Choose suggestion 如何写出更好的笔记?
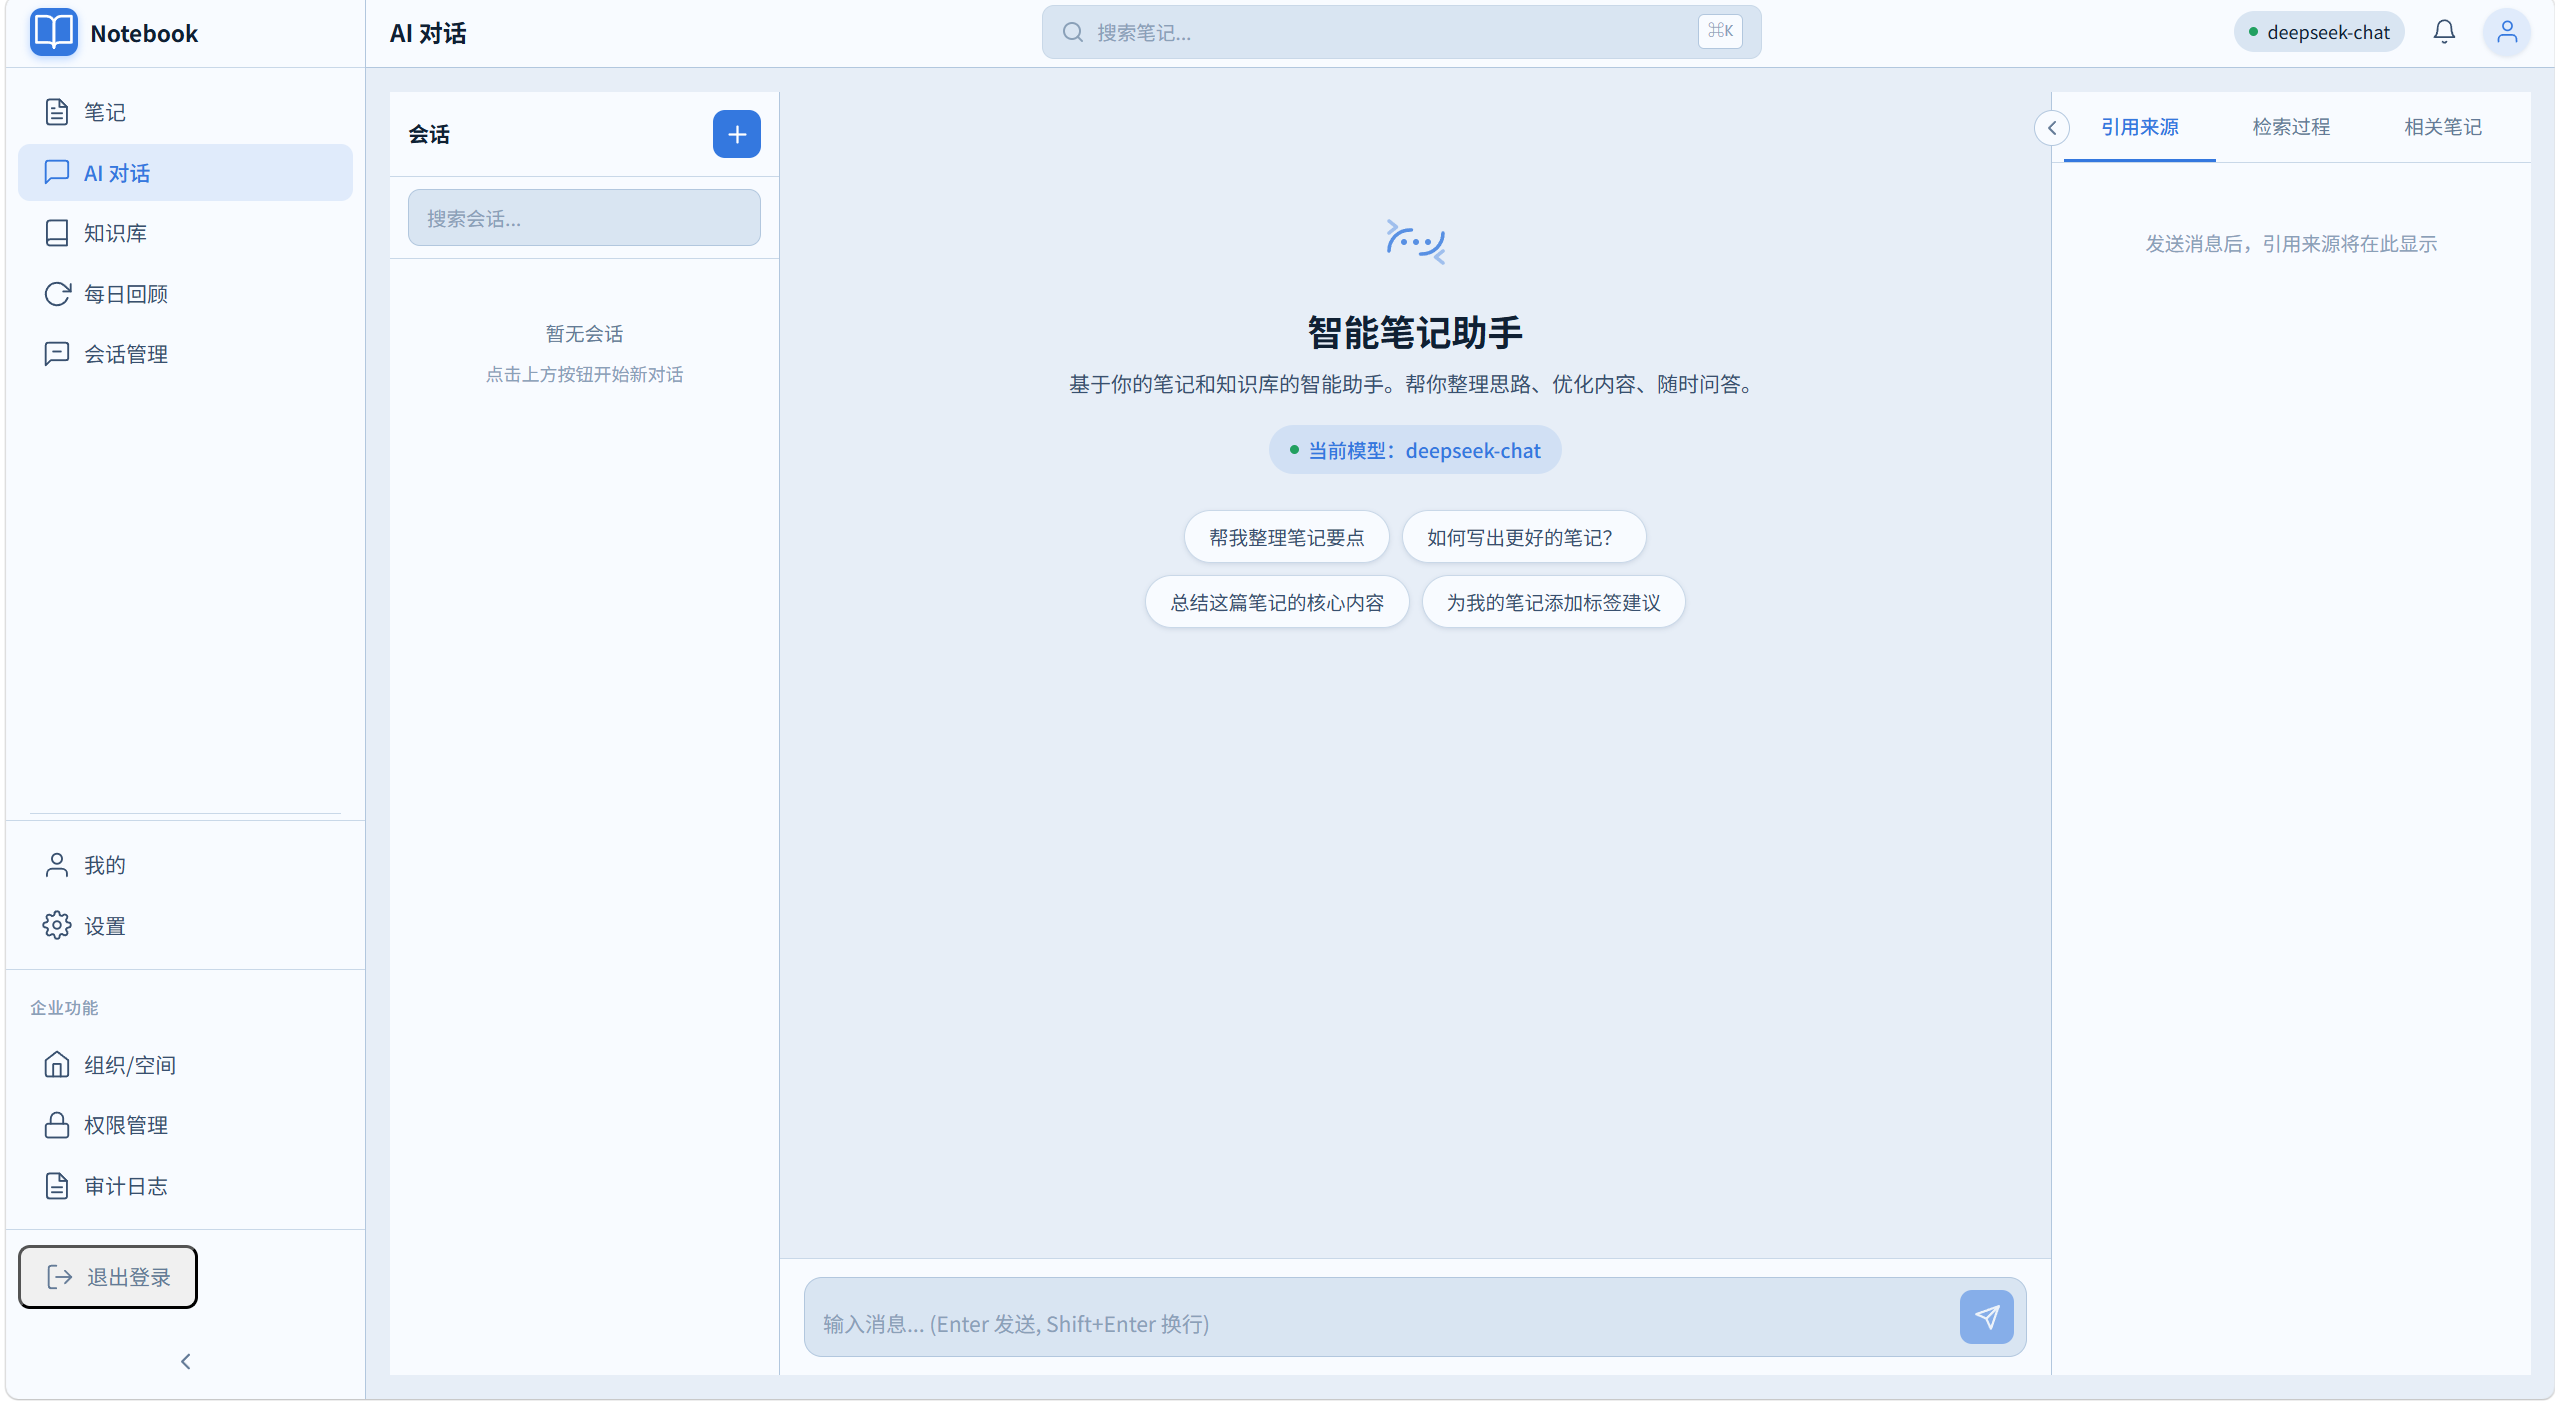 1523,537
